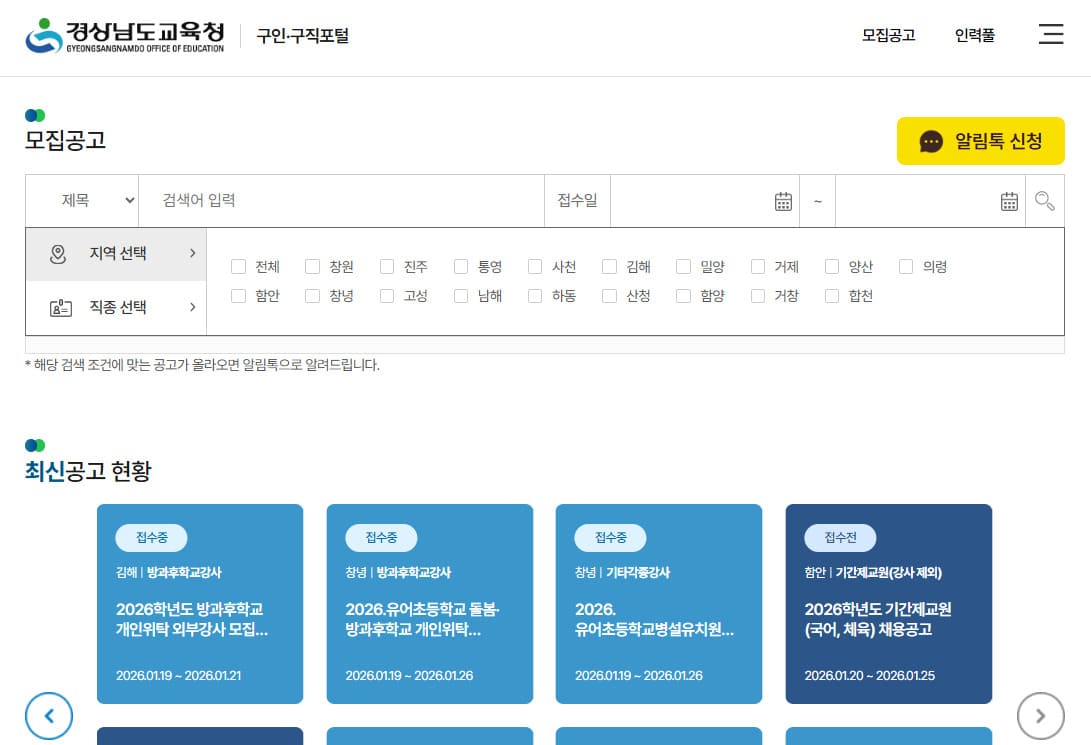Expand the 직종 선택 section chevron
Viewport: 1091px width, 745px height.
click(x=193, y=307)
